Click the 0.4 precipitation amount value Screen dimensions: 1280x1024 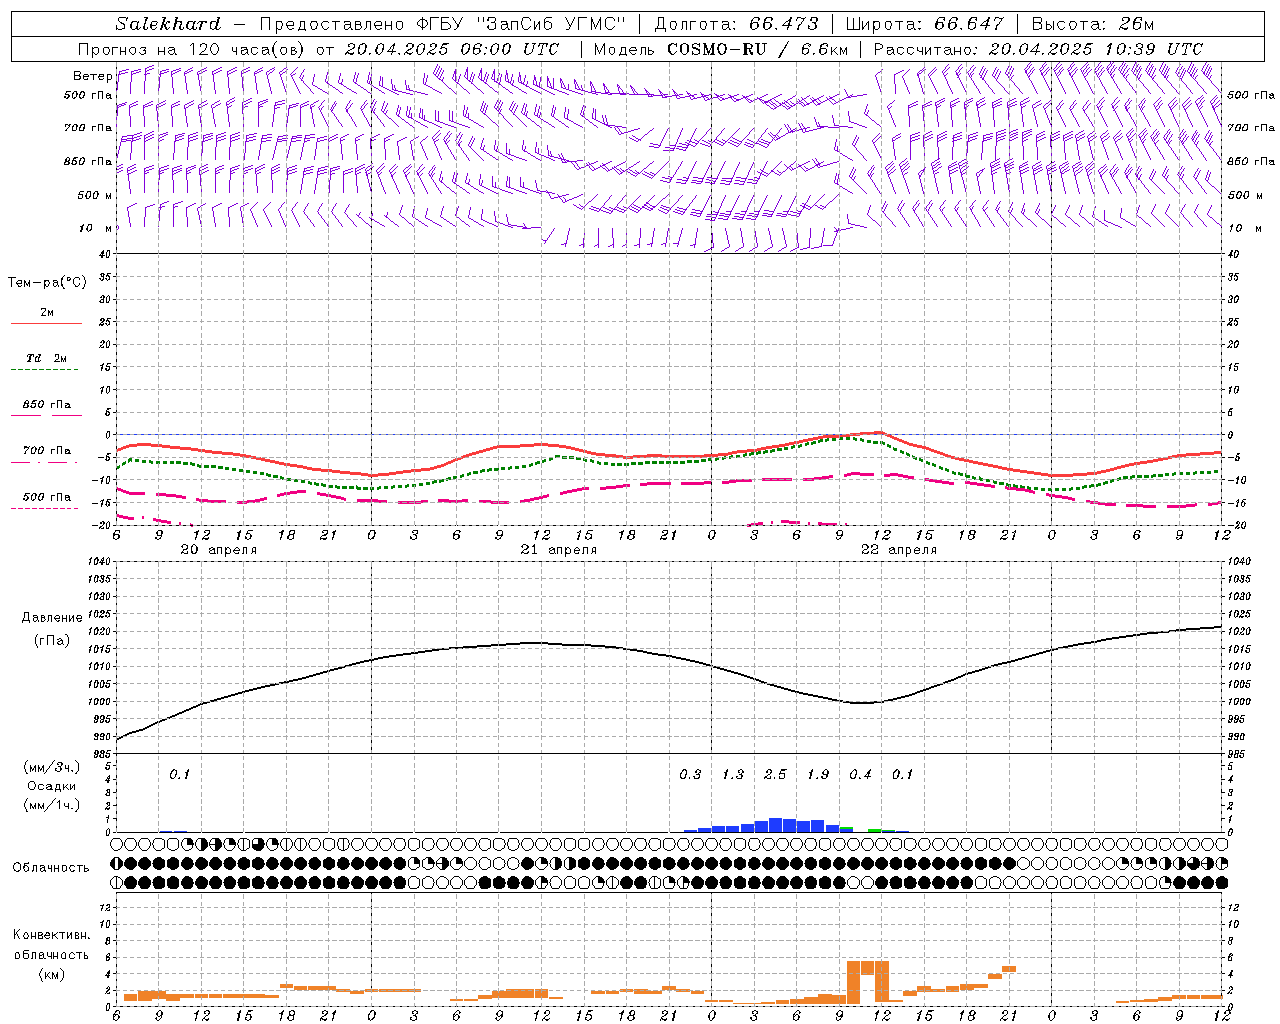point(860,775)
